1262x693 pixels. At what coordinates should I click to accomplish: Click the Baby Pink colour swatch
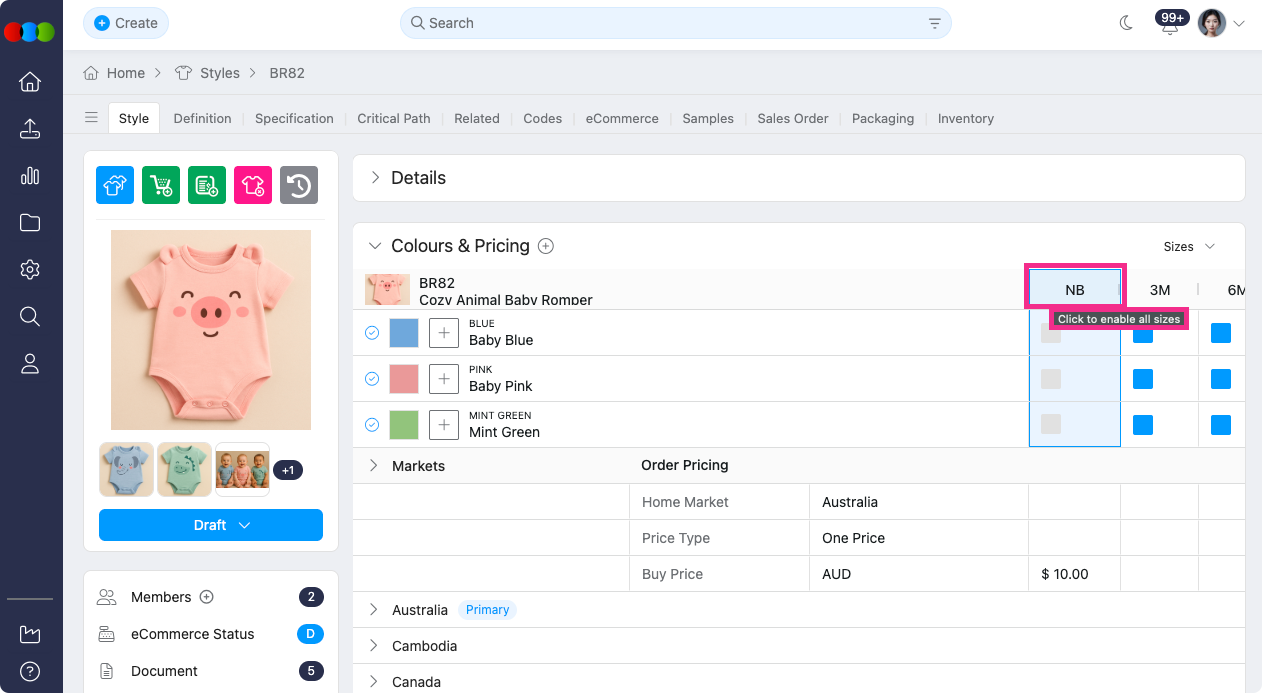[404, 379]
